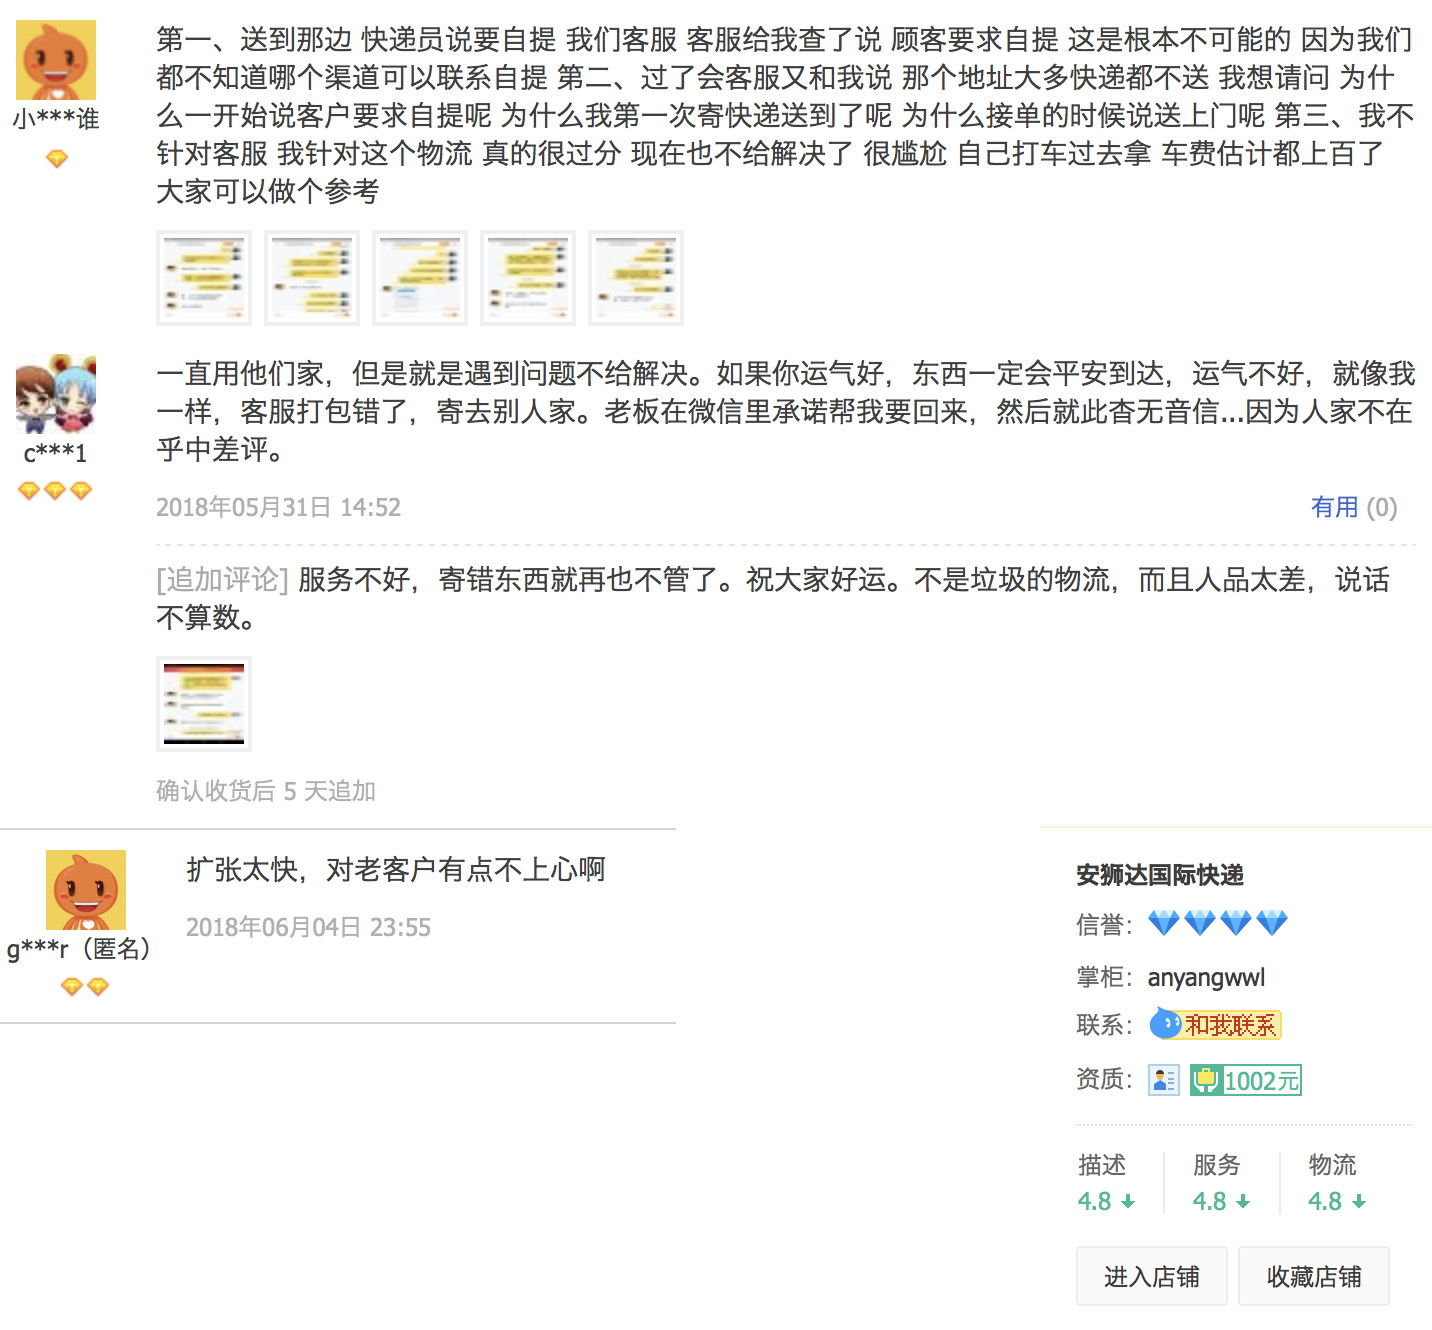Click the gold diamond badge under 小***谁
This screenshot has height=1330, width=1432.
coord(57,159)
